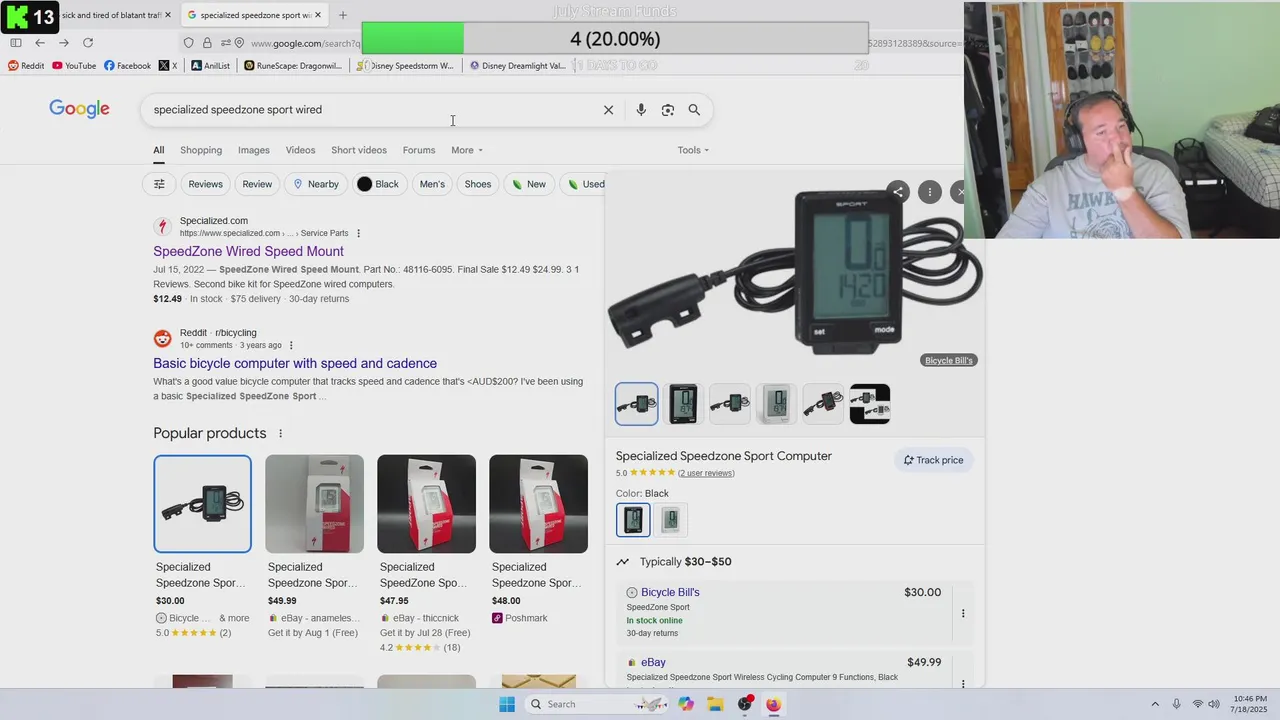Screen dimensions: 1280x720
Task: Click the Google logo
Action: click(79, 110)
